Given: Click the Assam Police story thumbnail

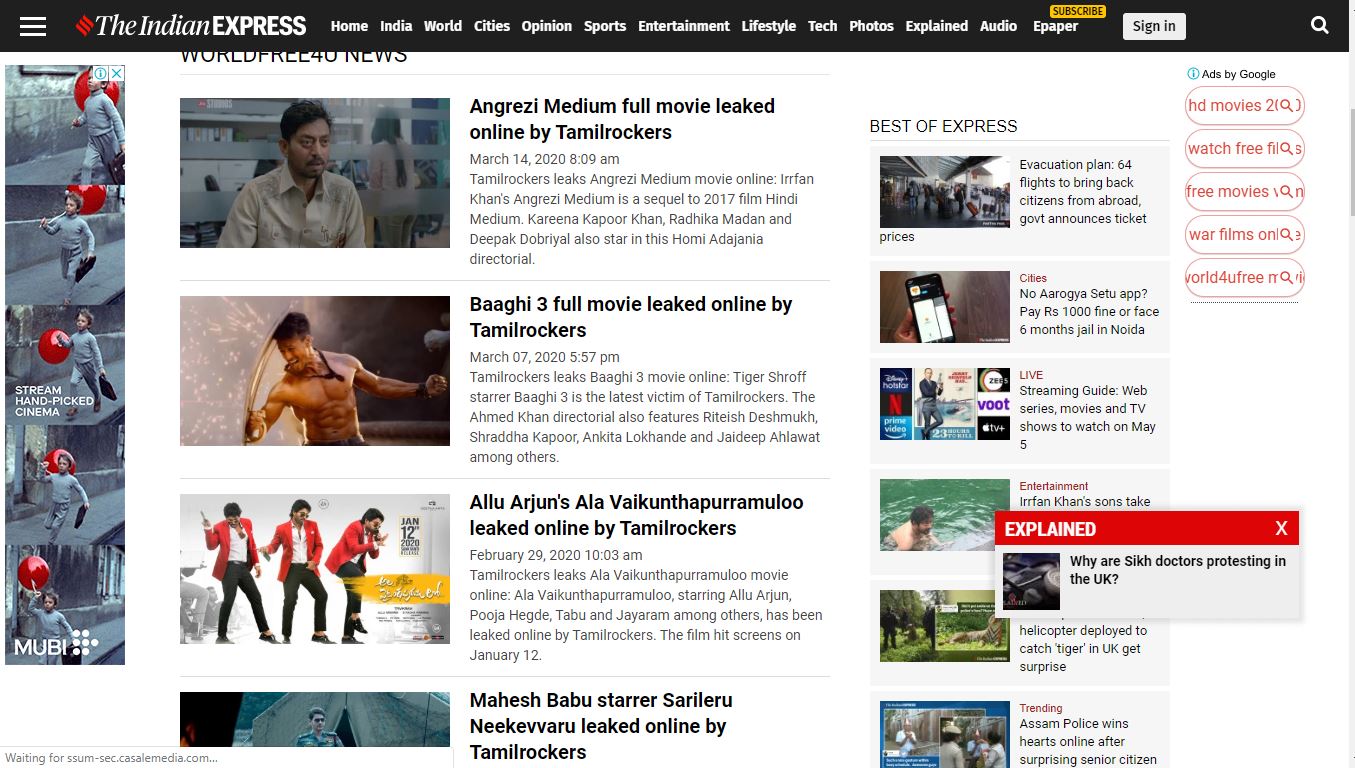Looking at the screenshot, I should coord(945,735).
